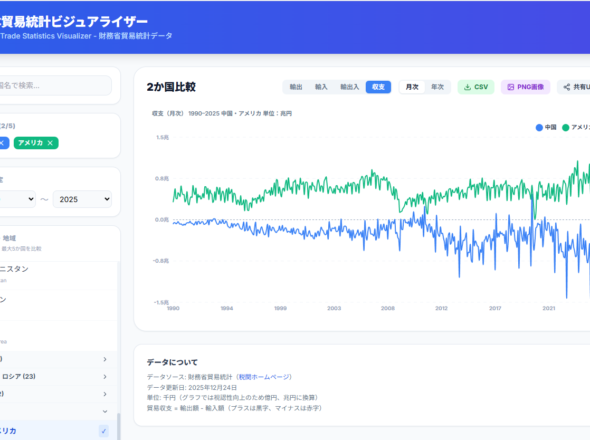Collapse the open region group chevron
Viewport: 590px width, 440px height.
point(105,411)
